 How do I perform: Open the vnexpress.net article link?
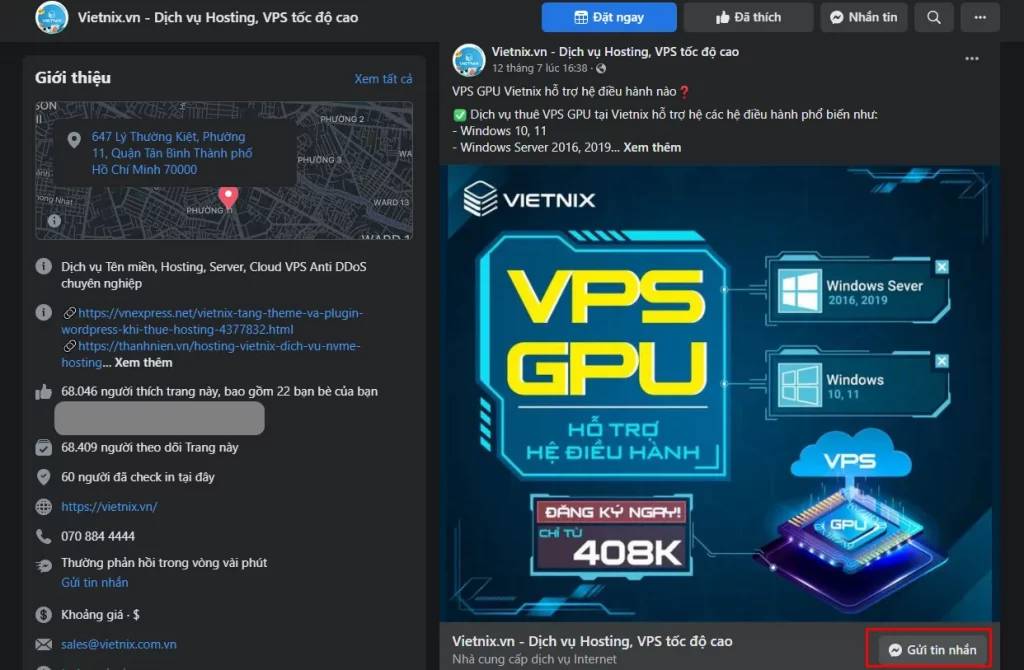[x=212, y=321]
